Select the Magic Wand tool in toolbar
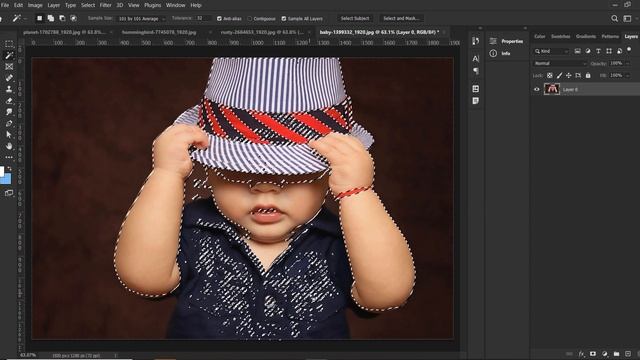This screenshot has width=640, height=360. tap(9, 55)
